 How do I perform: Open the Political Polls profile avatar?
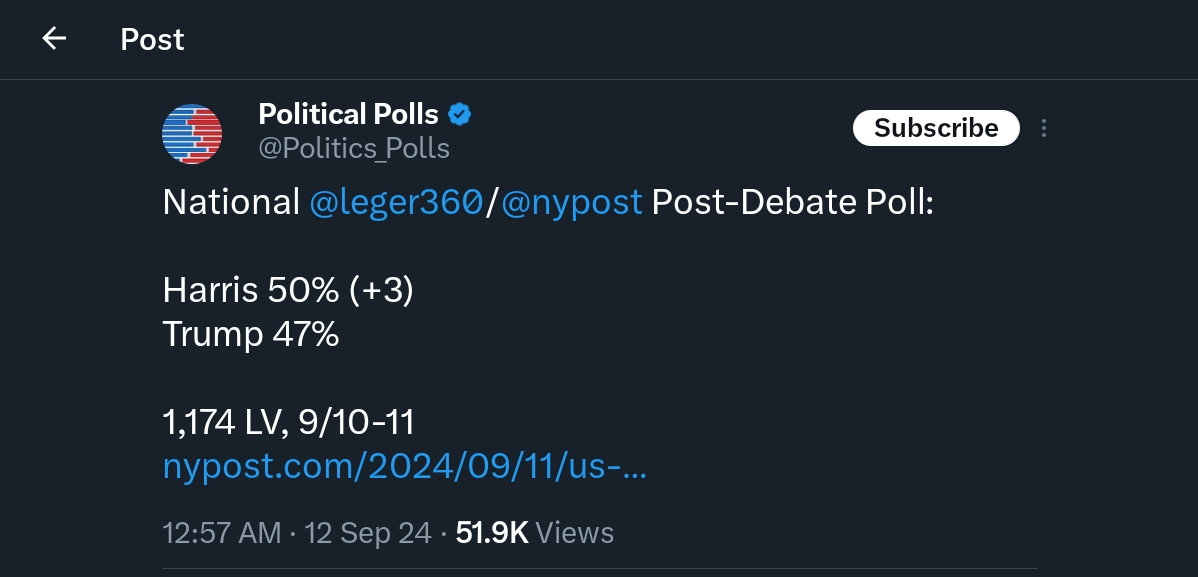point(192,133)
